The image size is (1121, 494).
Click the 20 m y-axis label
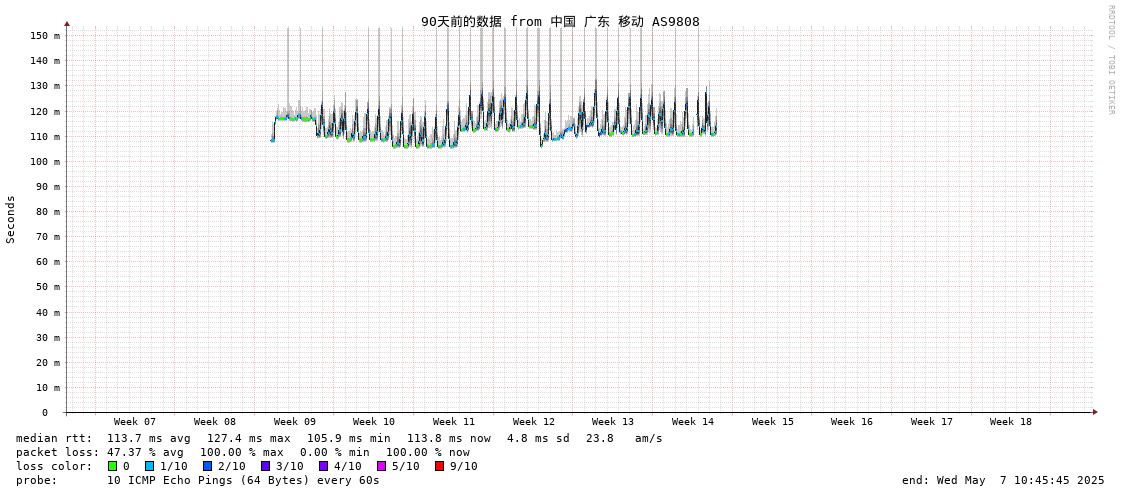pyautogui.click(x=49, y=362)
